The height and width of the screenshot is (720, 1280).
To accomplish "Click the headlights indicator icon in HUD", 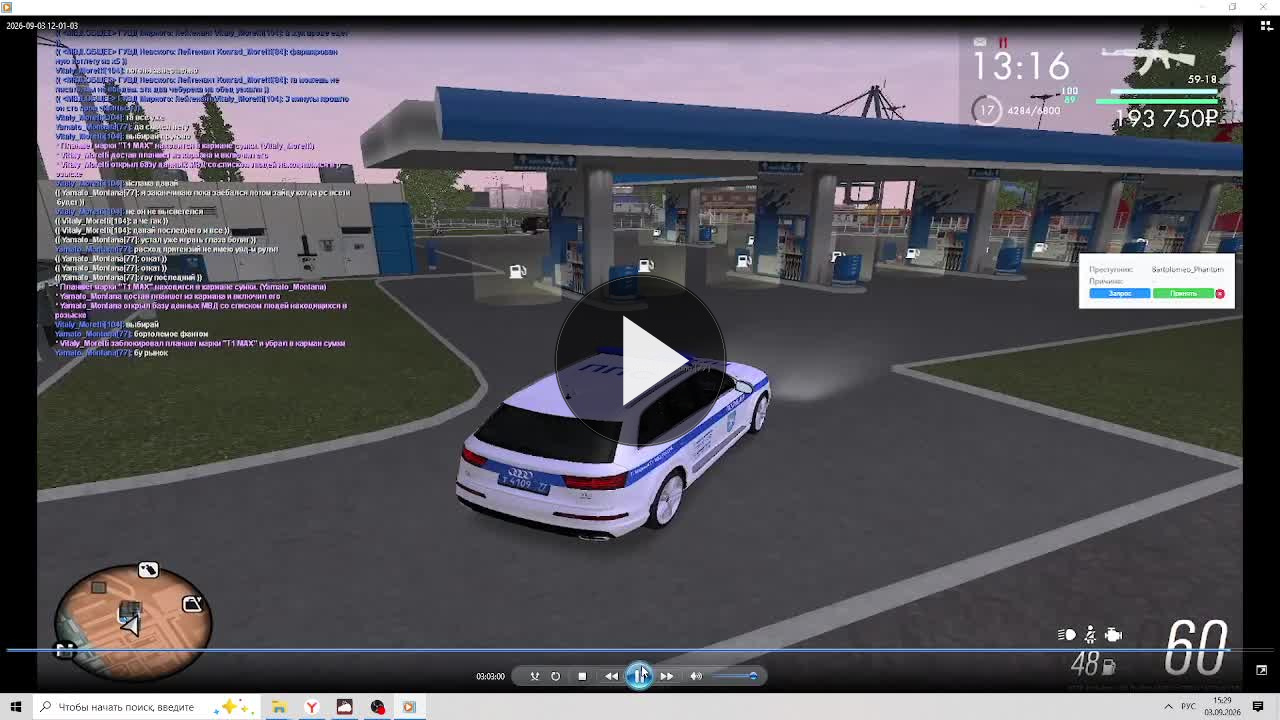I will [1067, 635].
